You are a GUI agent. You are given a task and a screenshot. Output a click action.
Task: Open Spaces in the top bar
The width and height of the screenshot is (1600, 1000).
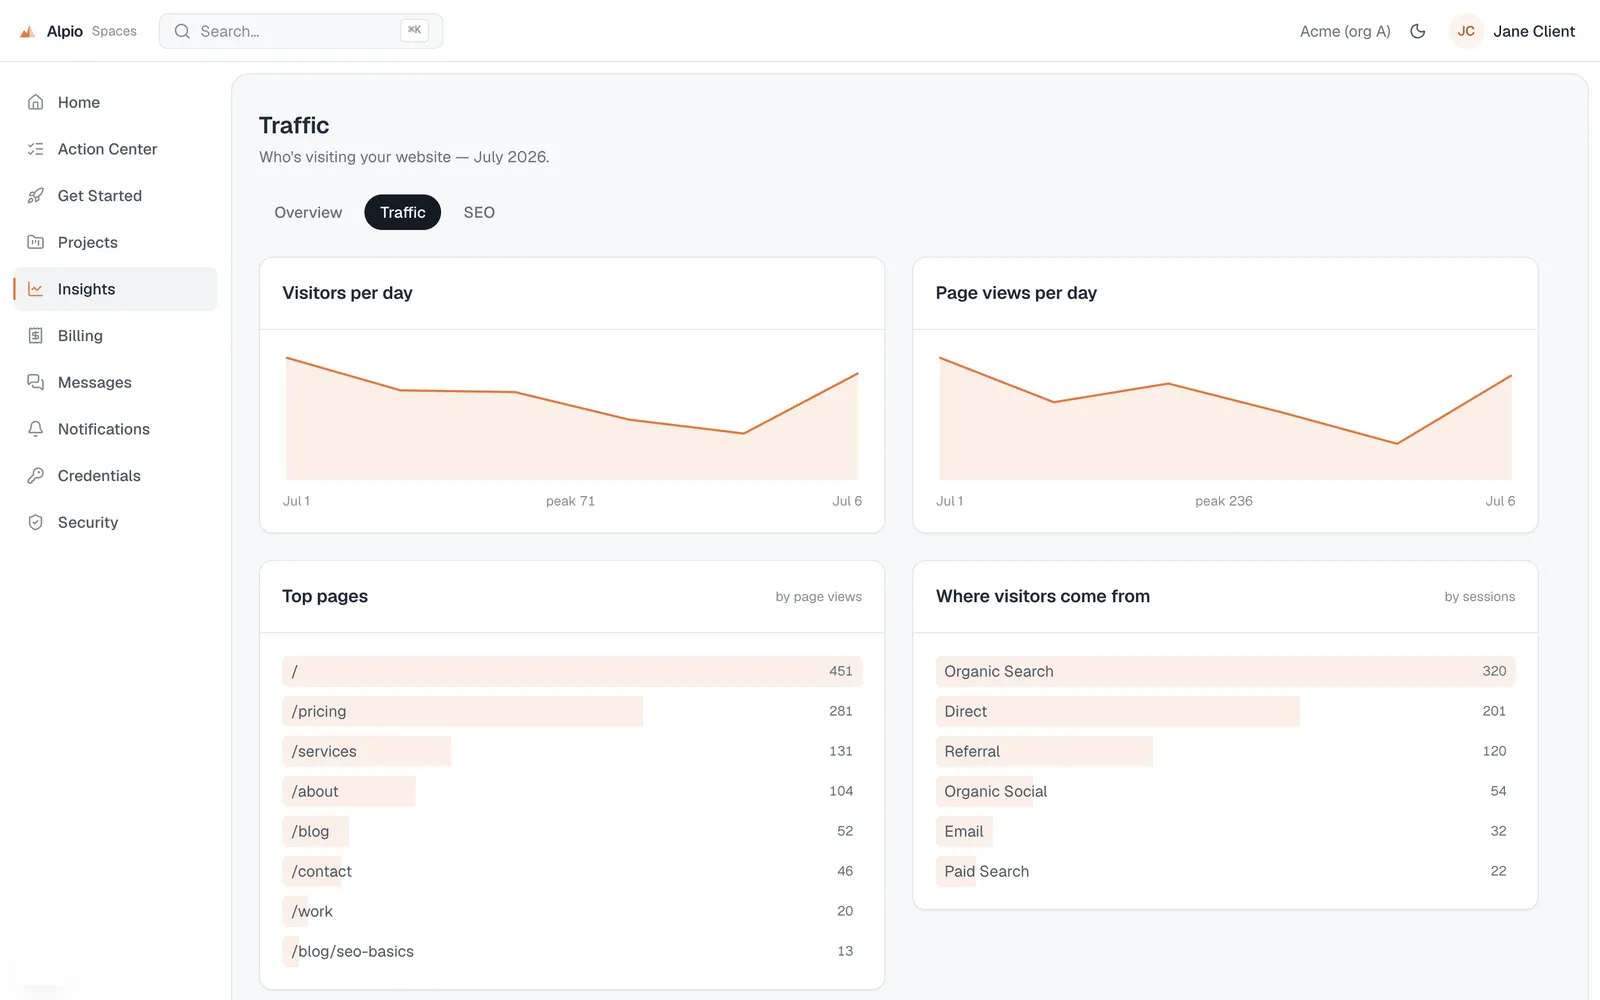[x=114, y=31]
